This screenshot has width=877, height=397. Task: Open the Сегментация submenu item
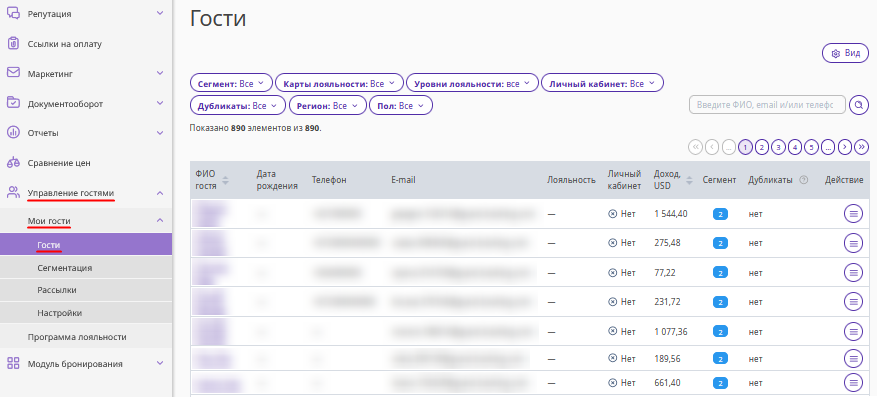pyautogui.click(x=86, y=268)
